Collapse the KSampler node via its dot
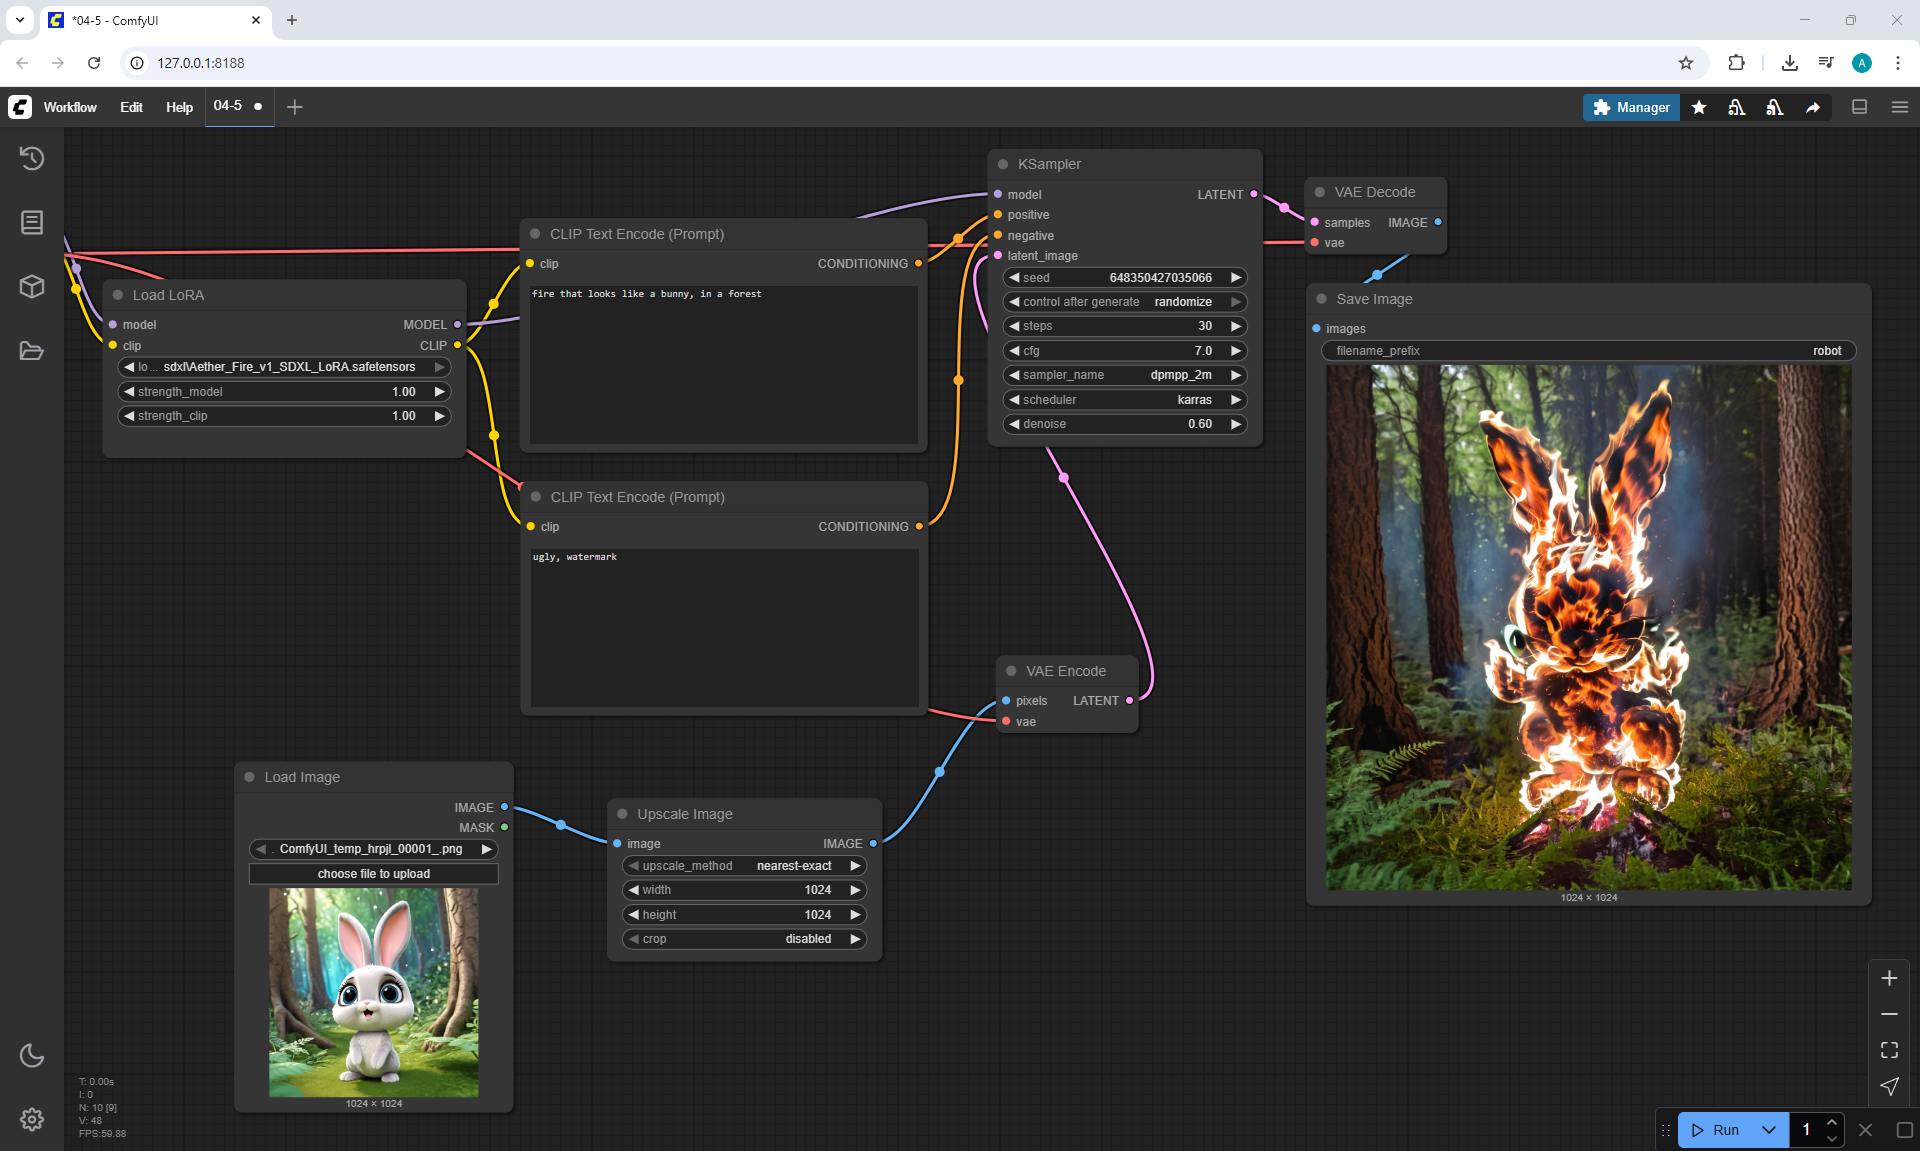1920x1151 pixels. [1003, 164]
